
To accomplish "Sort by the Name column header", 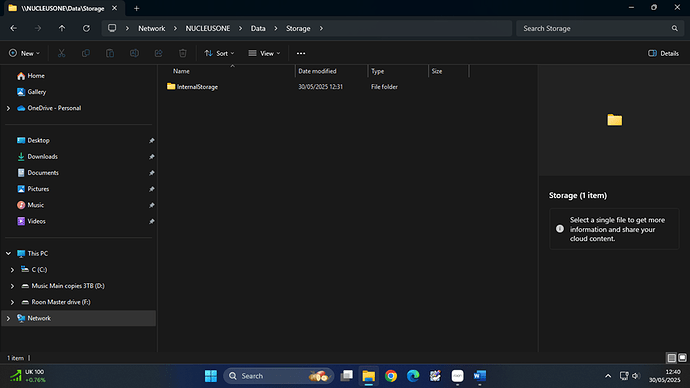I will pyautogui.click(x=181, y=71).
